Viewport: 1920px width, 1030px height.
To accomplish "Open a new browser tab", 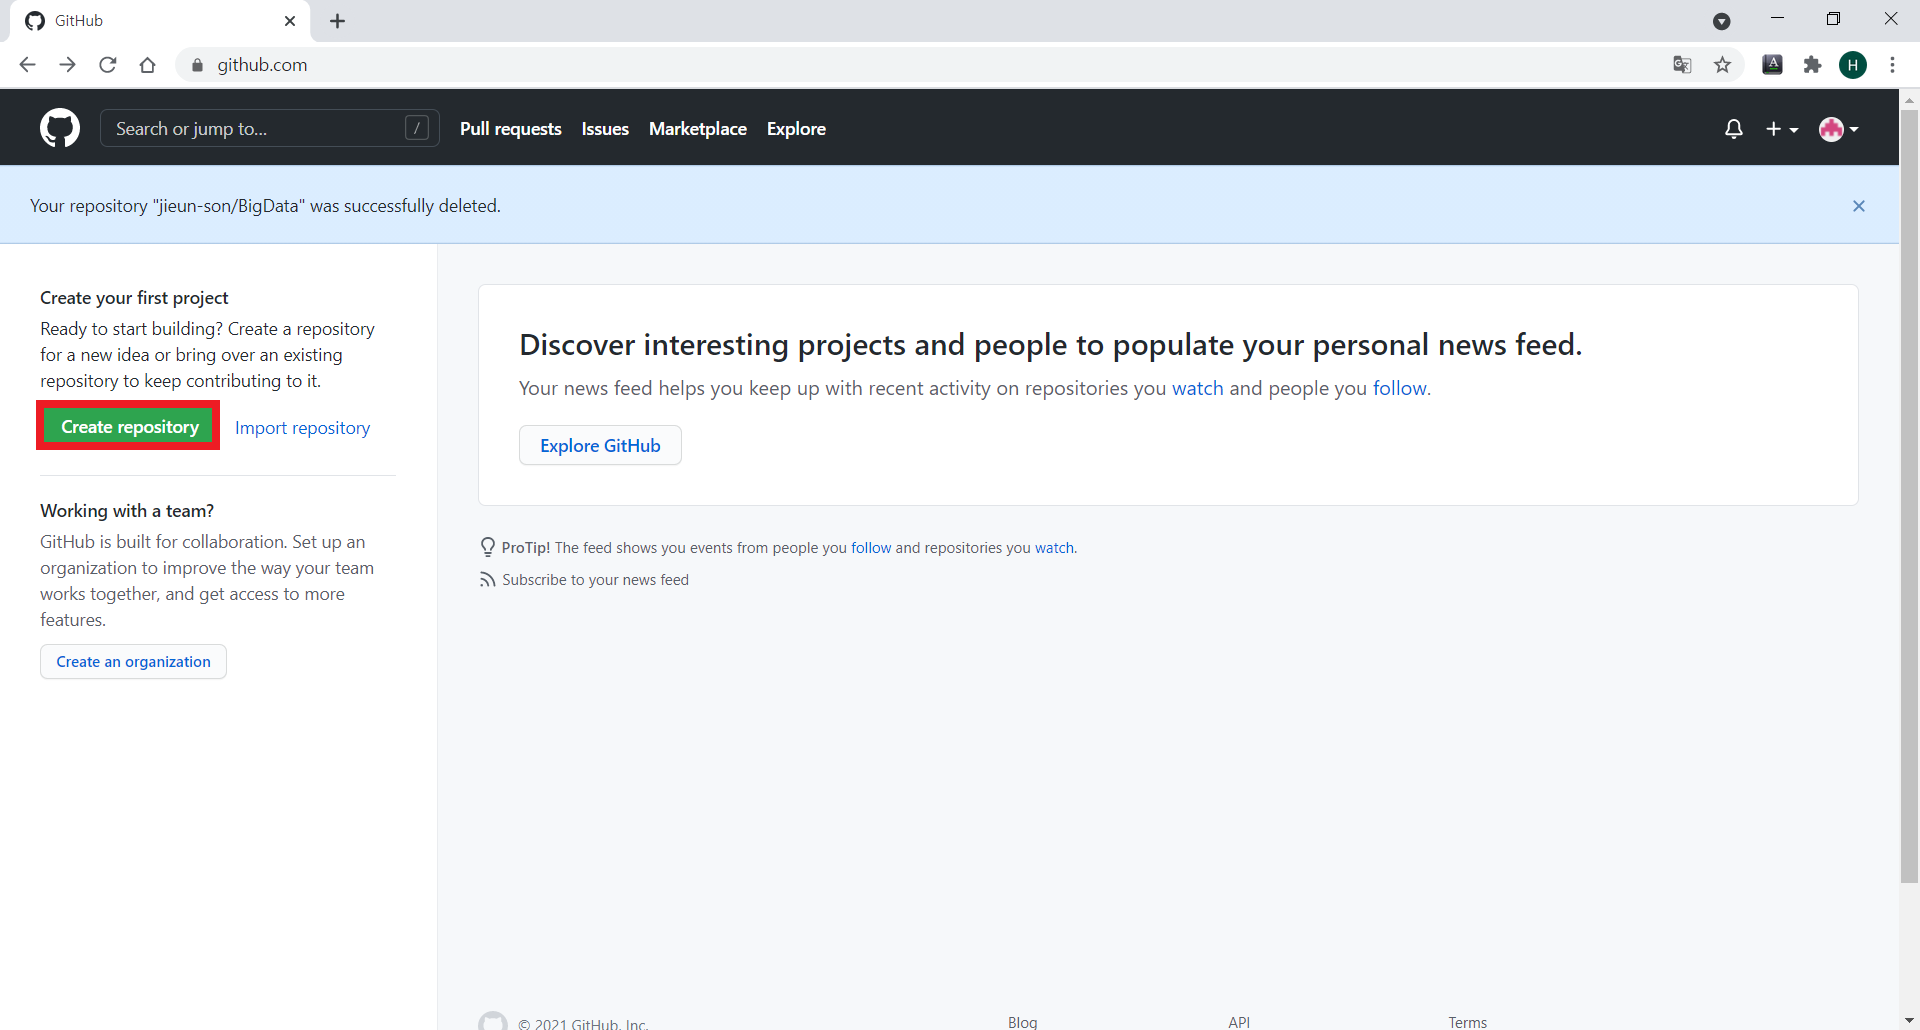I will (338, 21).
